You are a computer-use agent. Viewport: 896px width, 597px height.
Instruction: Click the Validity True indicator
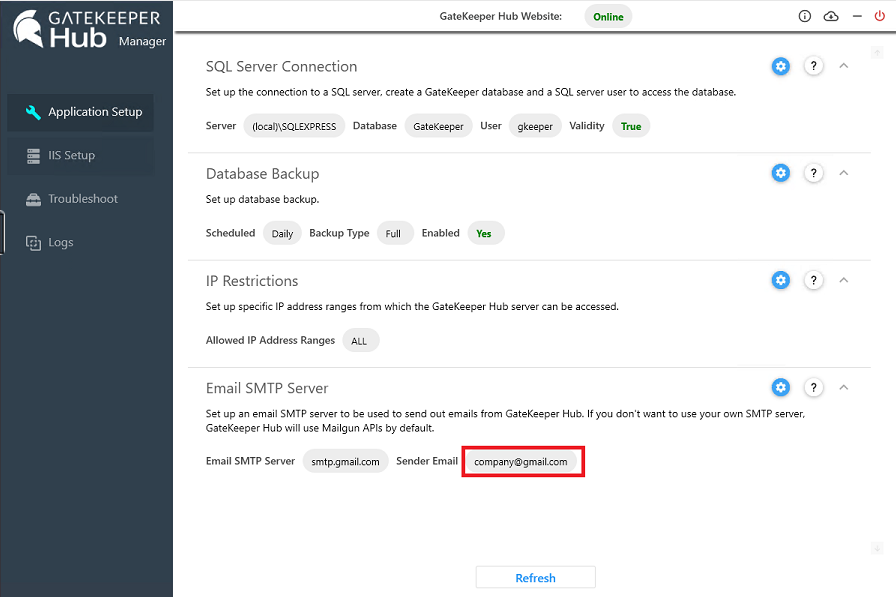point(630,127)
